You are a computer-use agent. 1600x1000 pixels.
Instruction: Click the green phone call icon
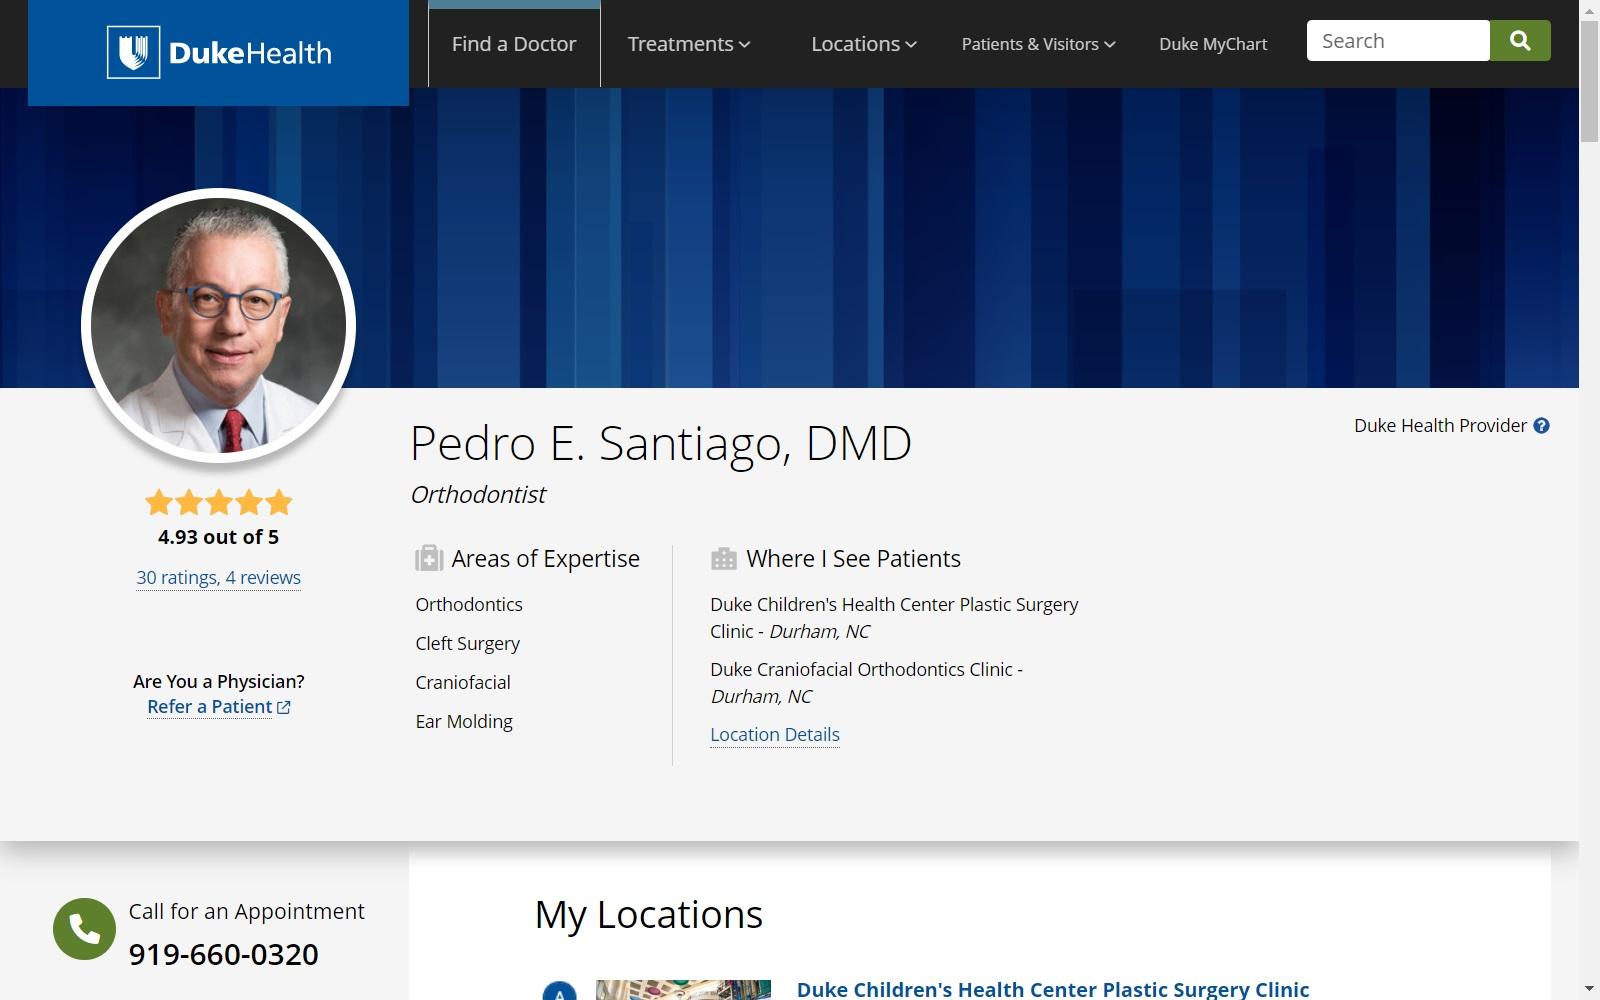point(84,929)
